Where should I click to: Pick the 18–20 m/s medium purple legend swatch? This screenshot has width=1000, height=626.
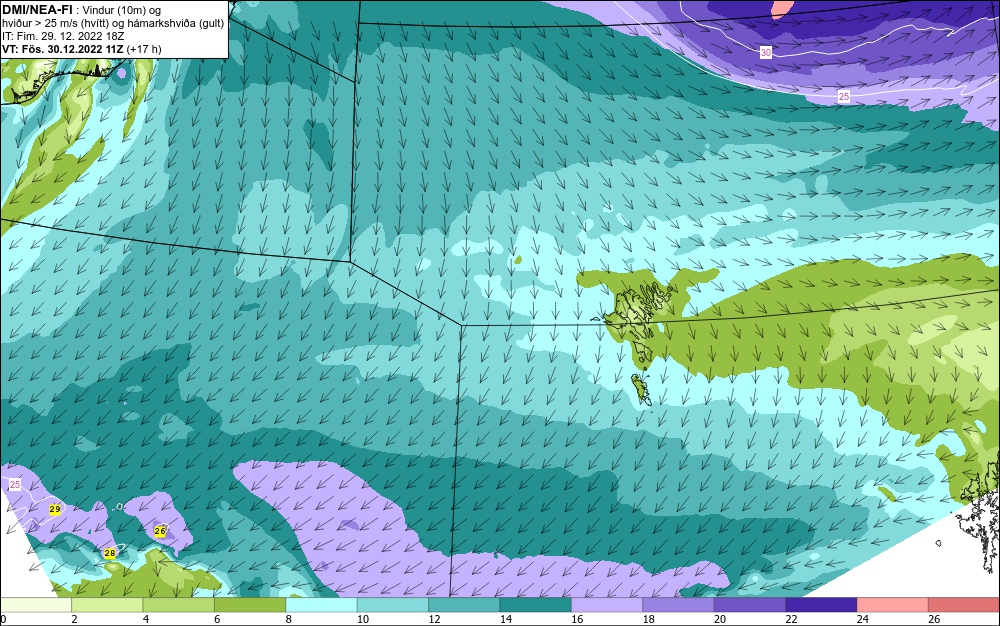[x=679, y=605]
